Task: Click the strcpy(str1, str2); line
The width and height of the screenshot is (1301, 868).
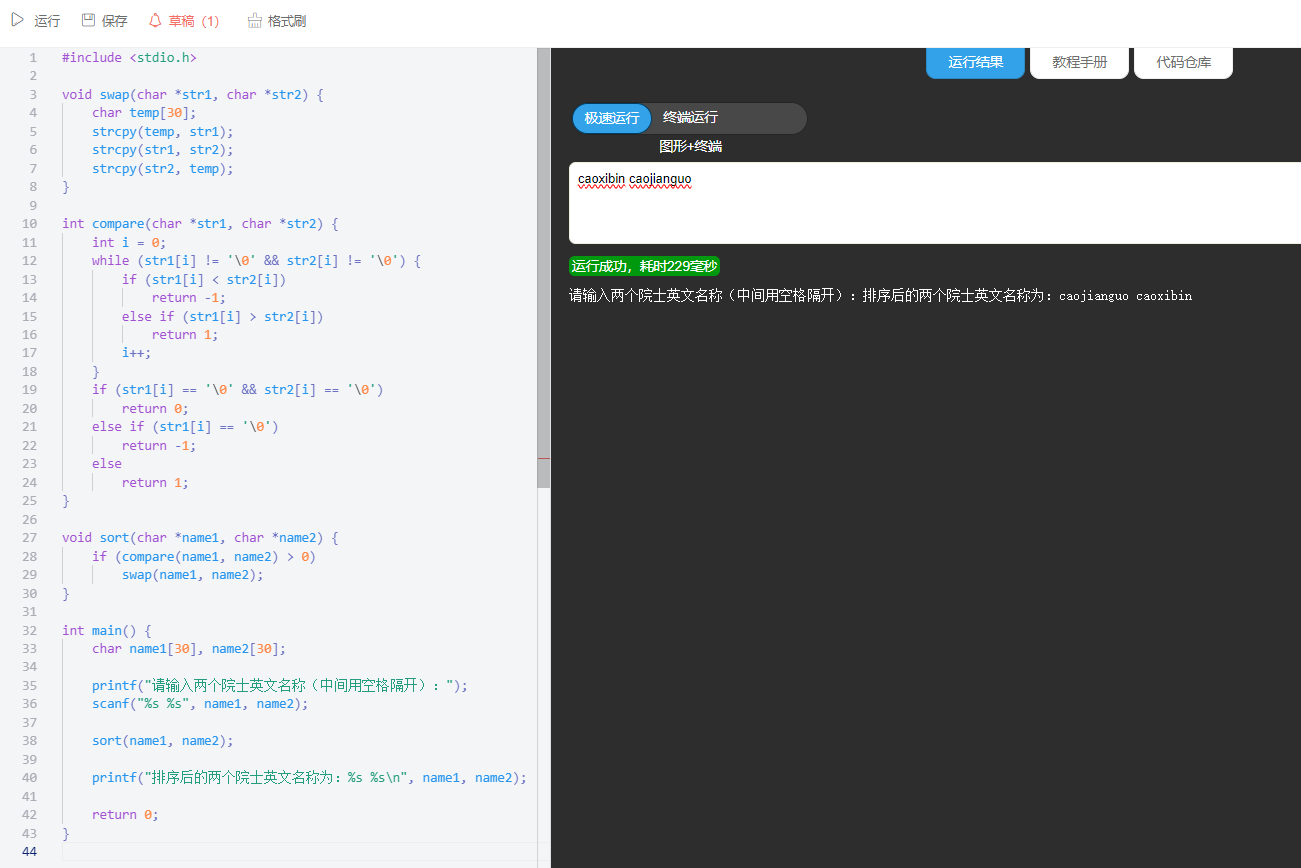Action: pos(162,150)
